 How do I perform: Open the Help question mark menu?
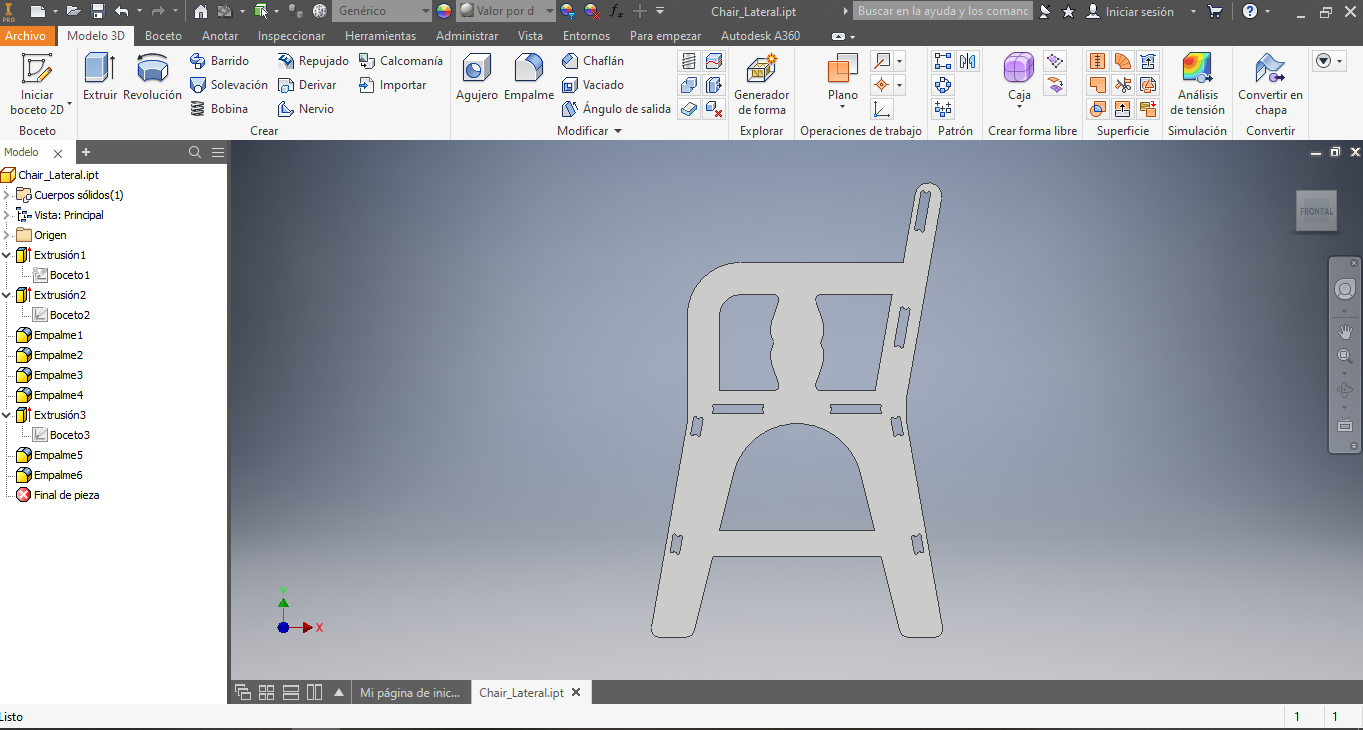1250,11
